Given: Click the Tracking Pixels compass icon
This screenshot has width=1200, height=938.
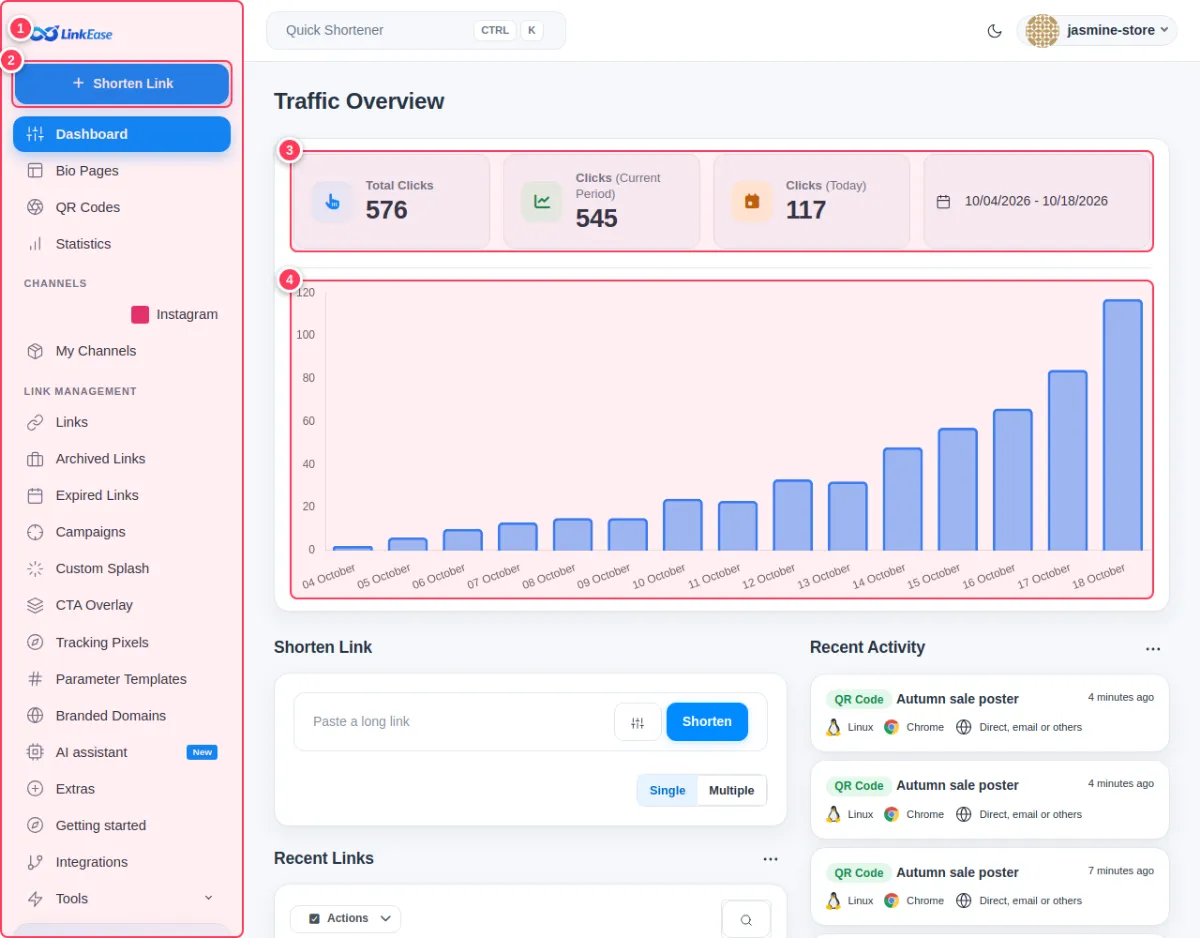Looking at the screenshot, I should pos(35,642).
